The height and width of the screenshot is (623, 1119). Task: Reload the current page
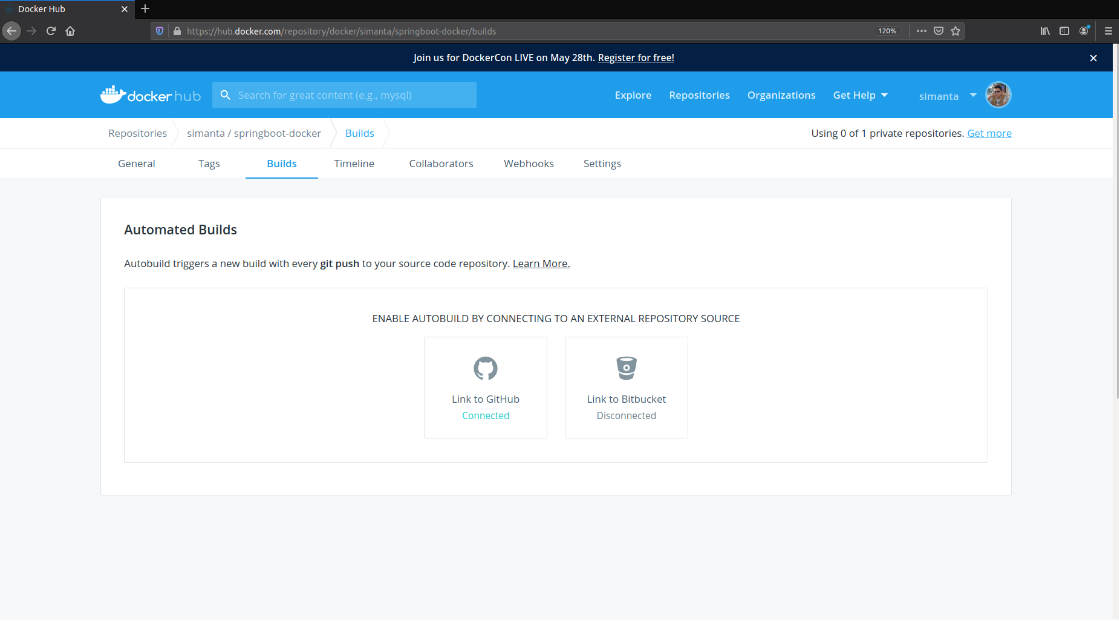pyautogui.click(x=51, y=31)
